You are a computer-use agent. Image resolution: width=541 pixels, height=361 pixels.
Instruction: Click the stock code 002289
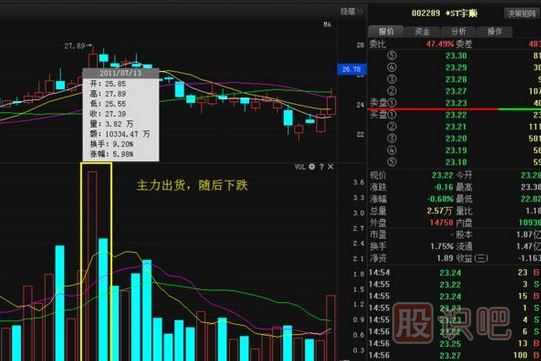click(x=426, y=13)
